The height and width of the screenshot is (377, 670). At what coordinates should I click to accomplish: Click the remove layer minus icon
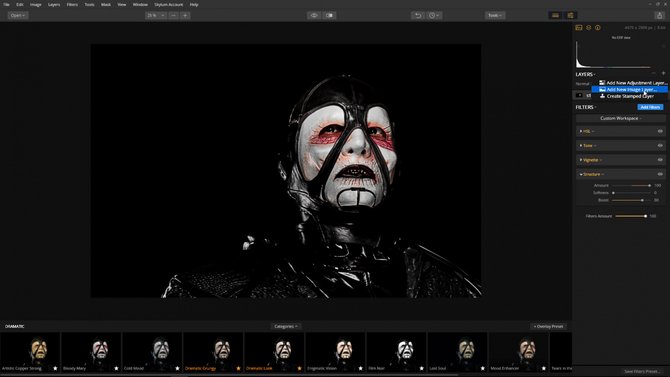coord(654,74)
